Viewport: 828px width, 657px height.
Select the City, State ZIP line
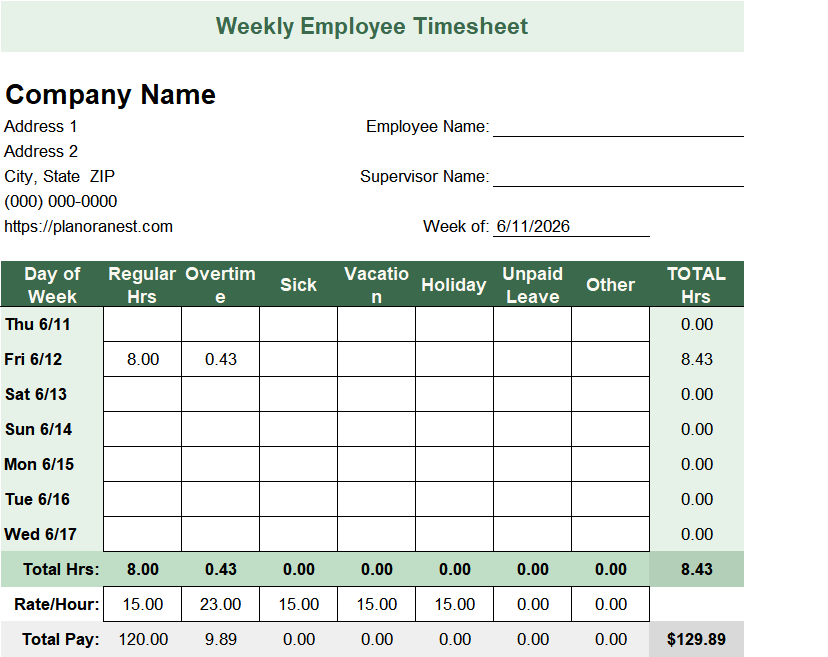pyautogui.click(x=60, y=176)
